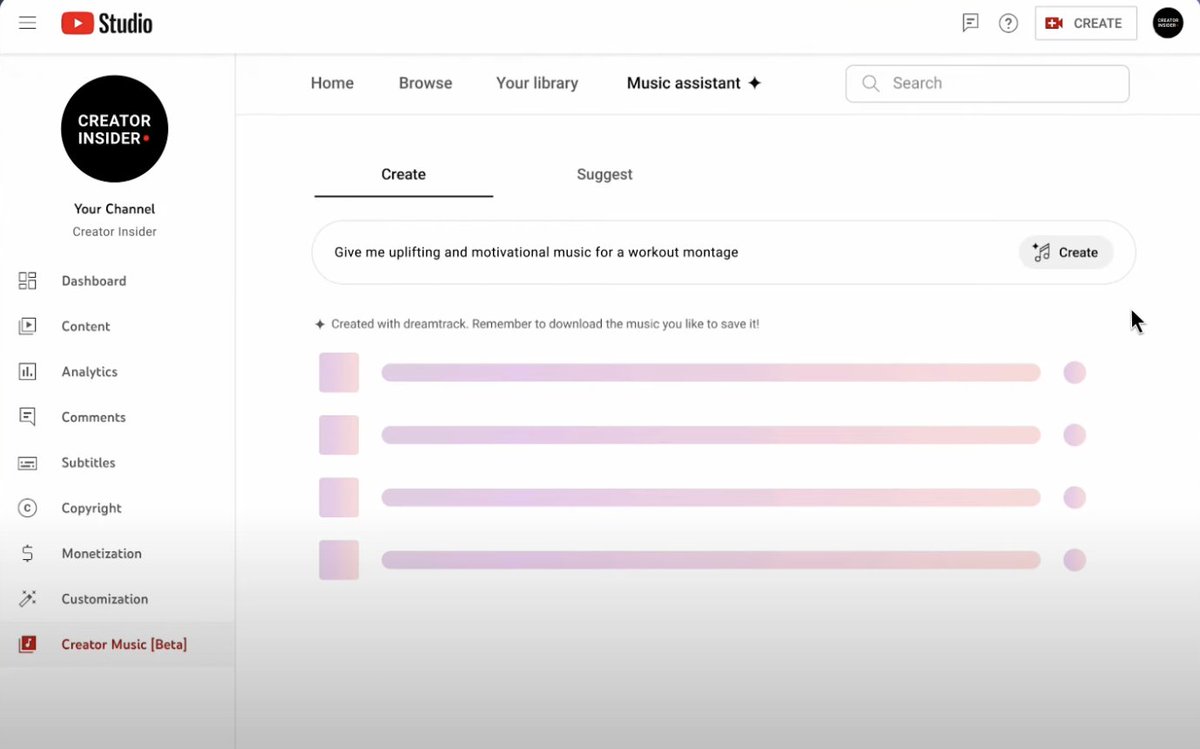Click the CREATE video button
The image size is (1200, 749).
(1085, 23)
